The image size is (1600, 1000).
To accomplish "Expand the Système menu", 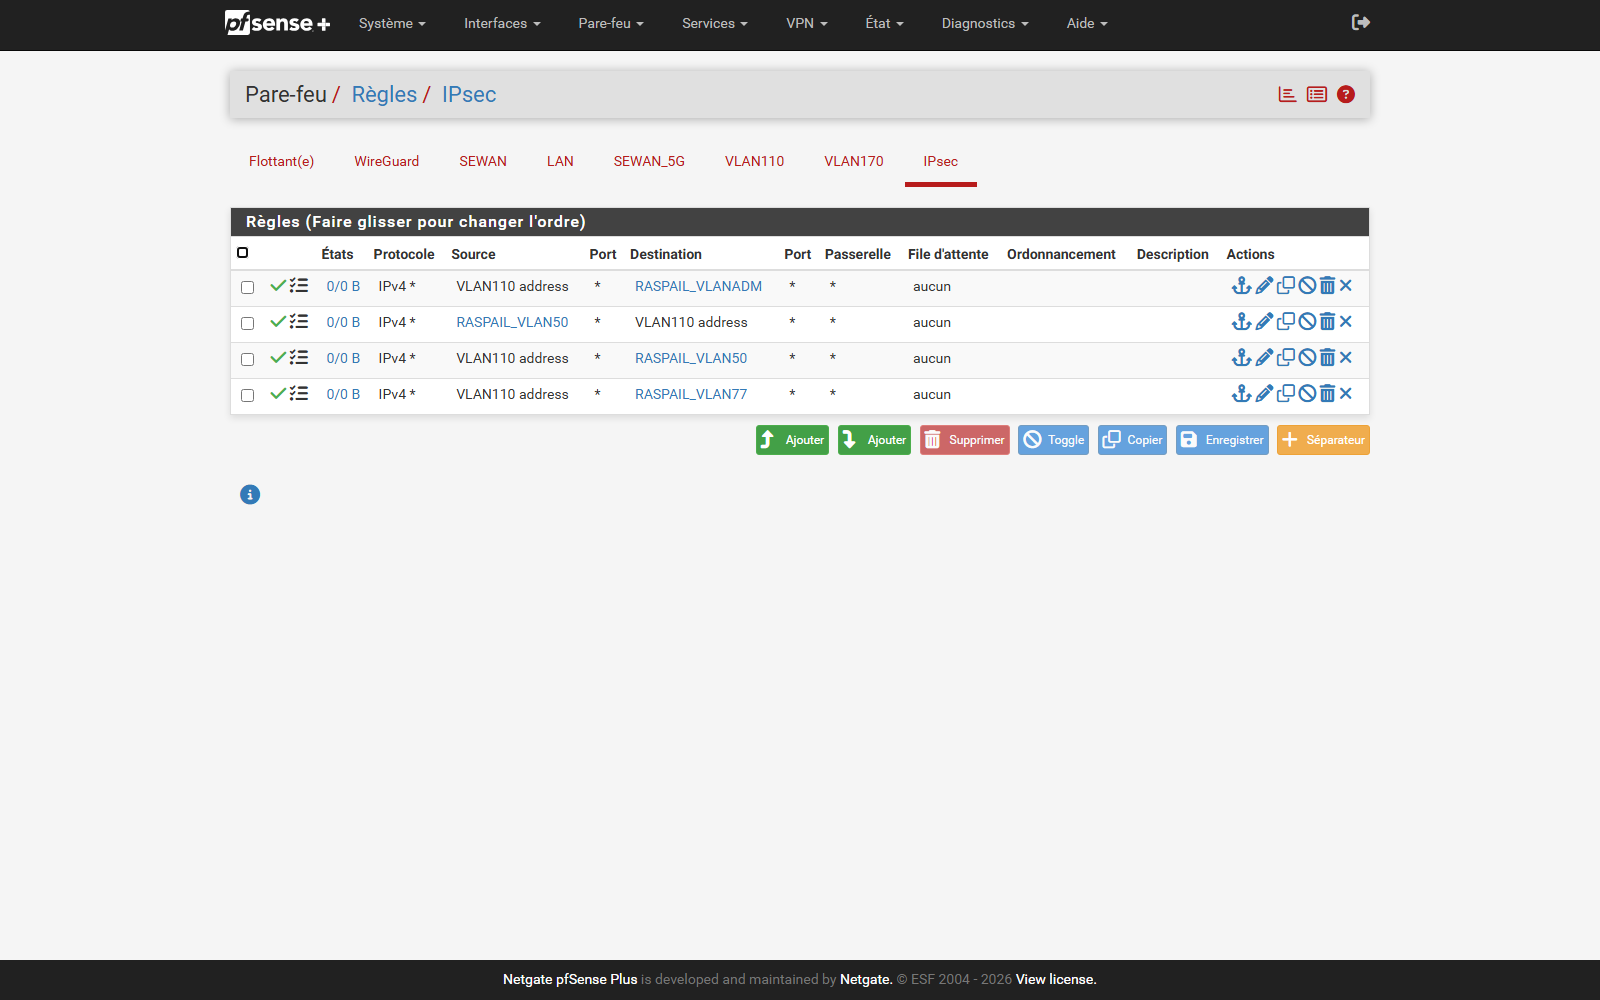I will tap(392, 23).
